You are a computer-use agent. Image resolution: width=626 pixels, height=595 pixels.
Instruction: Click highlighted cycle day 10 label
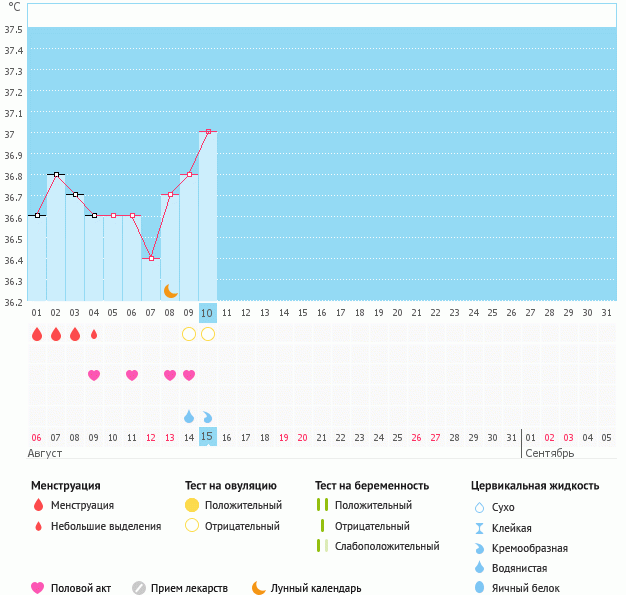coord(208,313)
